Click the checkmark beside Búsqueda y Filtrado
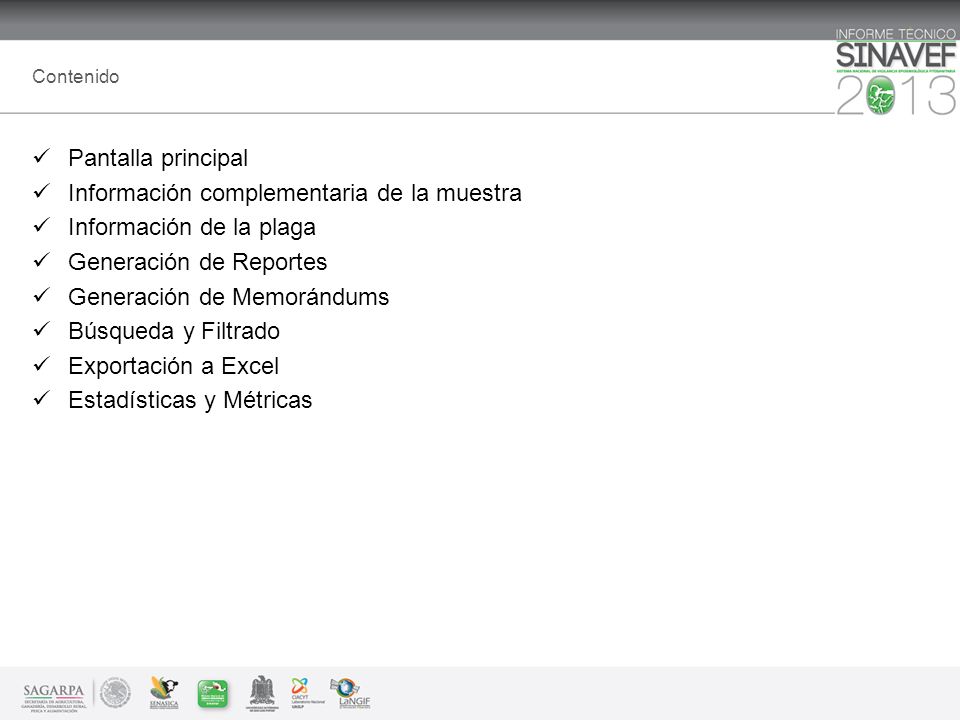The image size is (960, 720). pyautogui.click(x=41, y=329)
